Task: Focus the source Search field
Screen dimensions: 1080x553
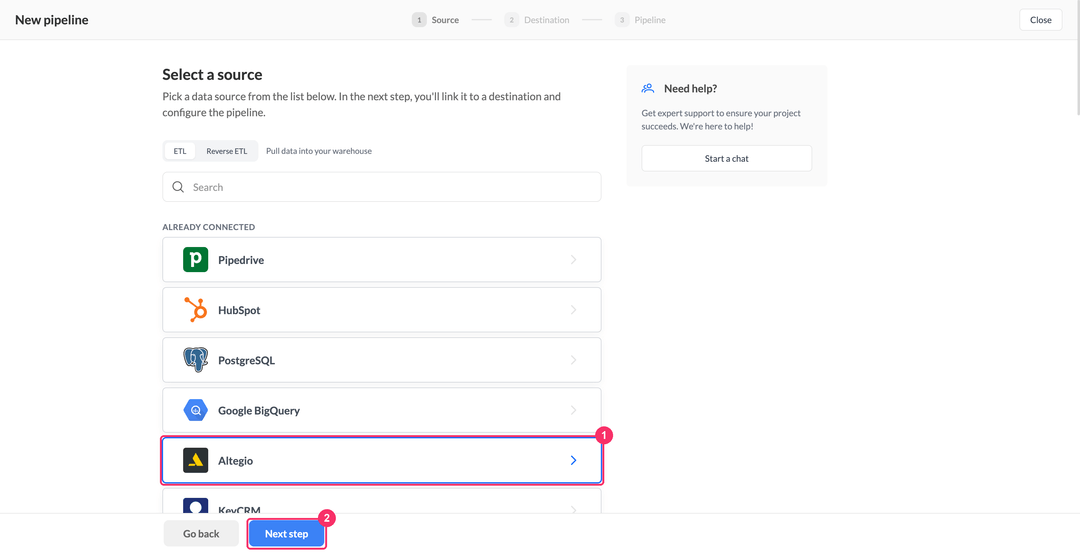Action: click(382, 187)
